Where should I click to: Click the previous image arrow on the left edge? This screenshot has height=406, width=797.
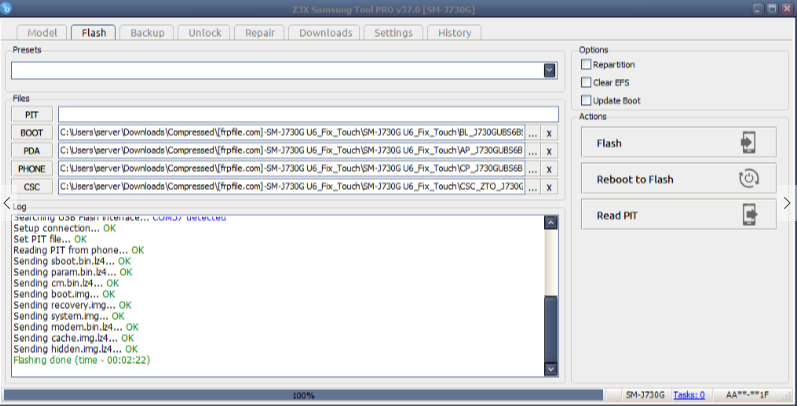click(7, 203)
